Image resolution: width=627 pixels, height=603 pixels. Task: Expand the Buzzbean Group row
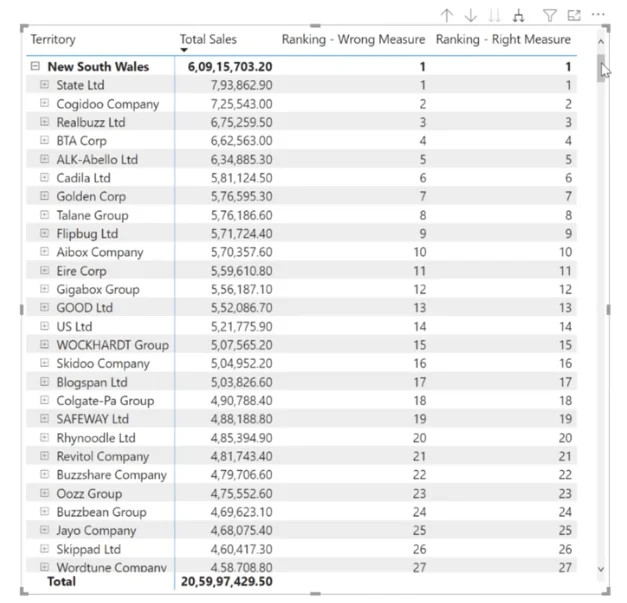point(44,511)
